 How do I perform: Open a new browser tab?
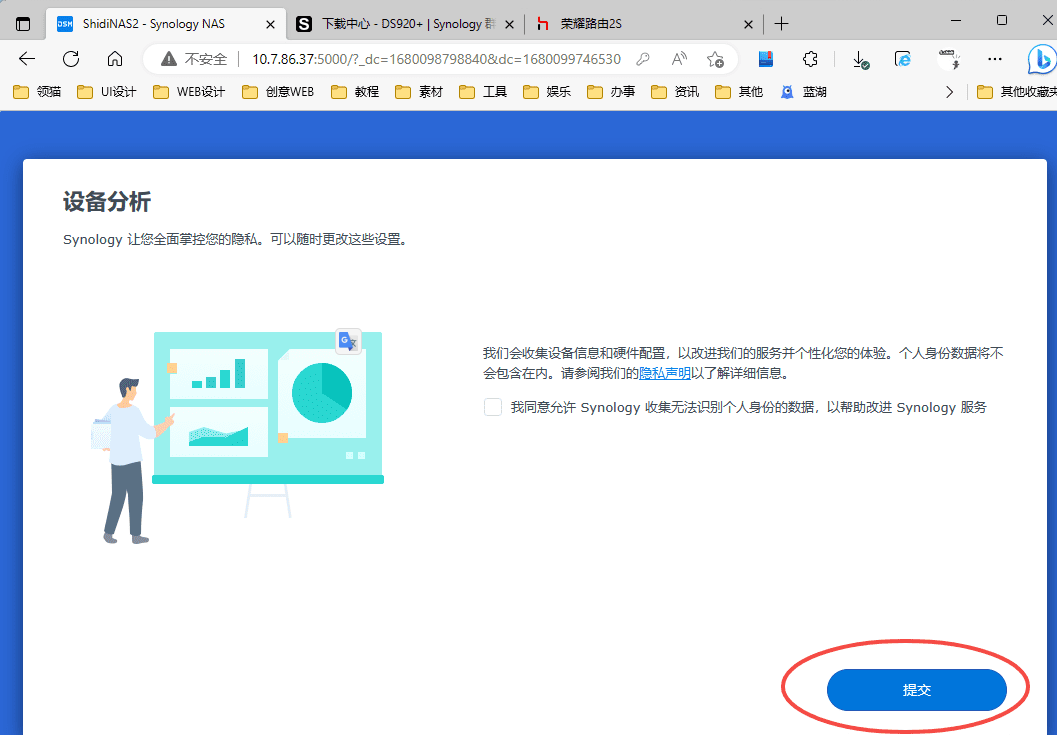tap(782, 23)
